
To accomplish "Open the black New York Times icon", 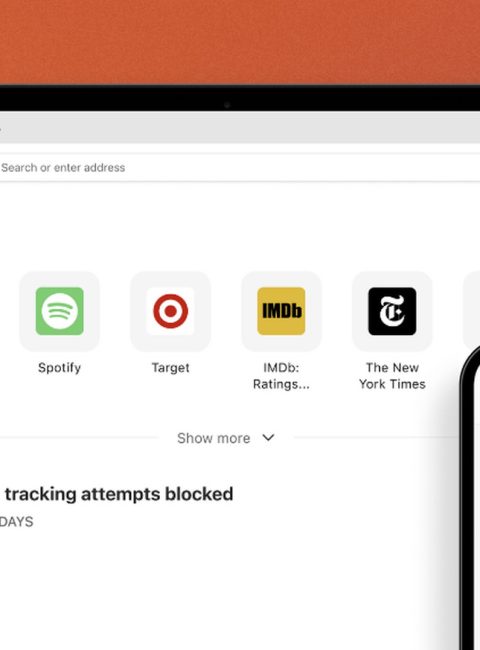I will click(x=392, y=311).
